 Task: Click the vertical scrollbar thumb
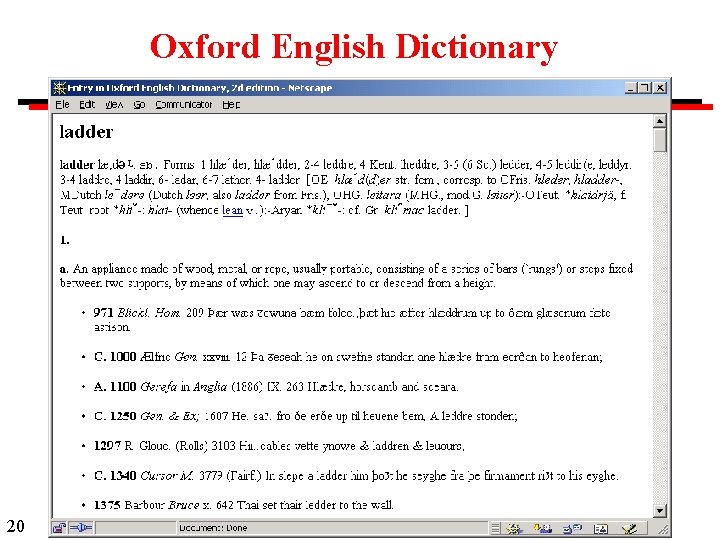pyautogui.click(x=660, y=140)
